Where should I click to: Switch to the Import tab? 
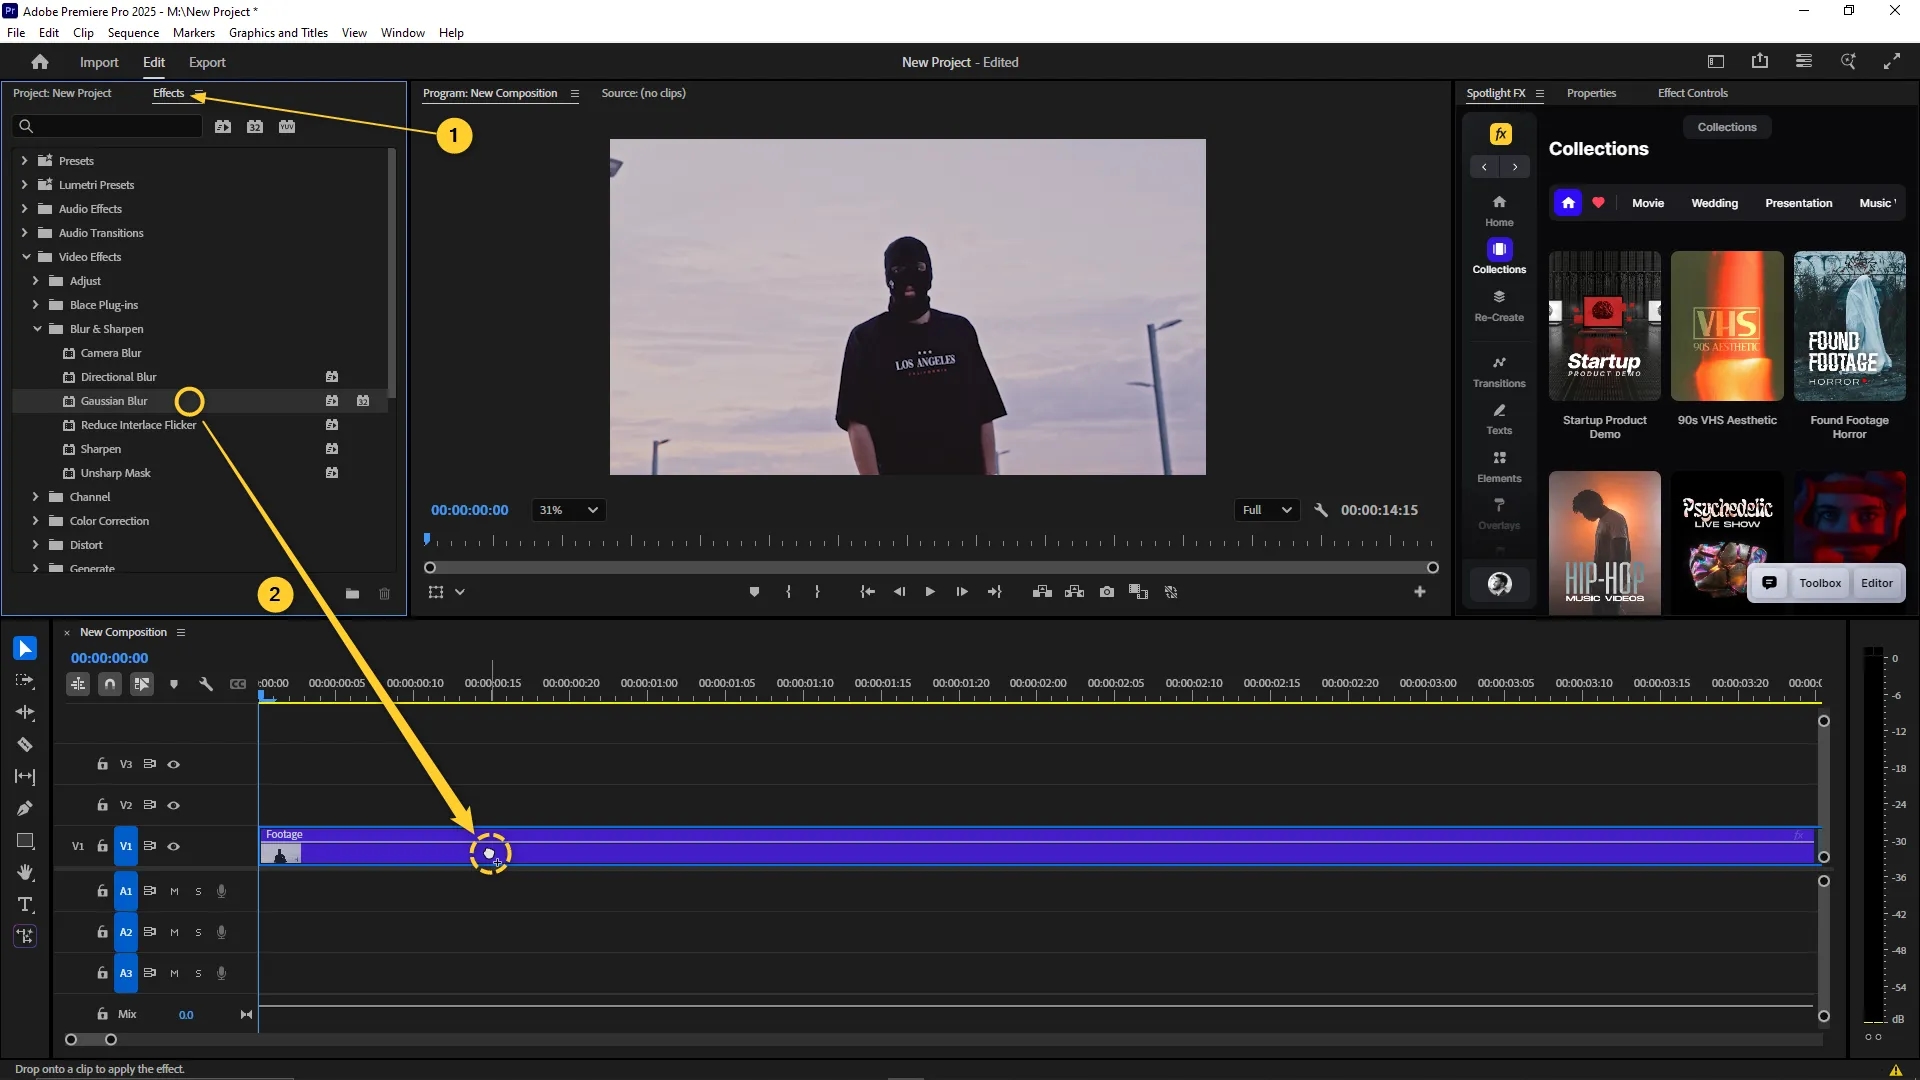point(99,62)
